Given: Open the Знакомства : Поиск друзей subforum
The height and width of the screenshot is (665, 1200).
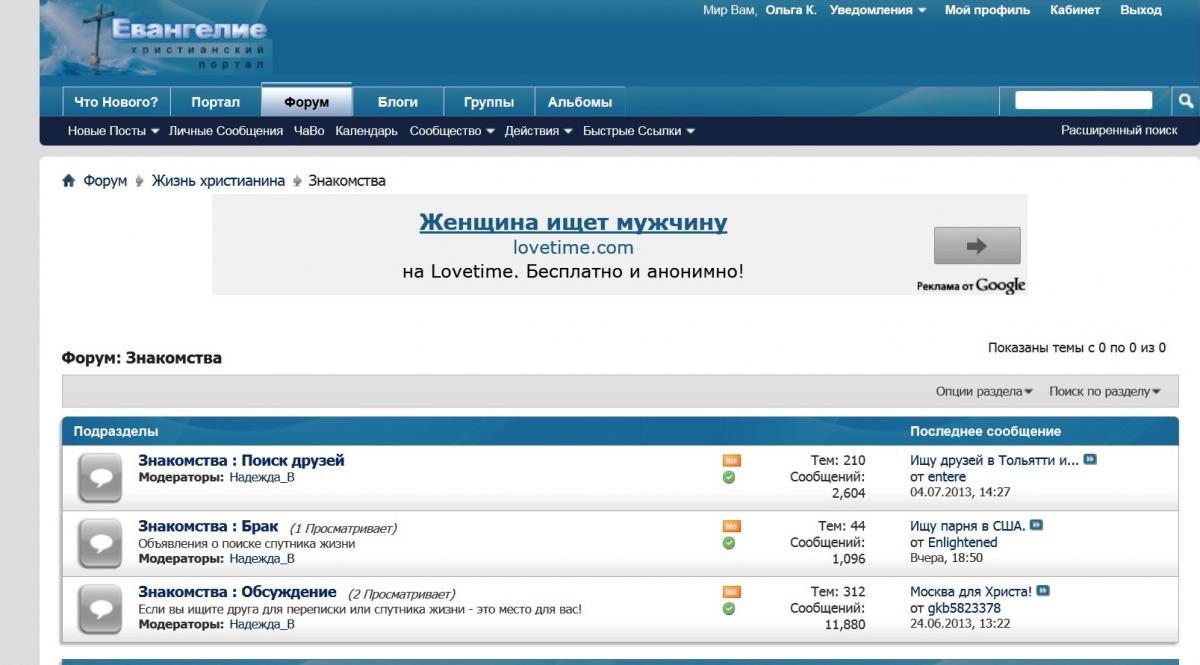Looking at the screenshot, I should click(x=241, y=461).
